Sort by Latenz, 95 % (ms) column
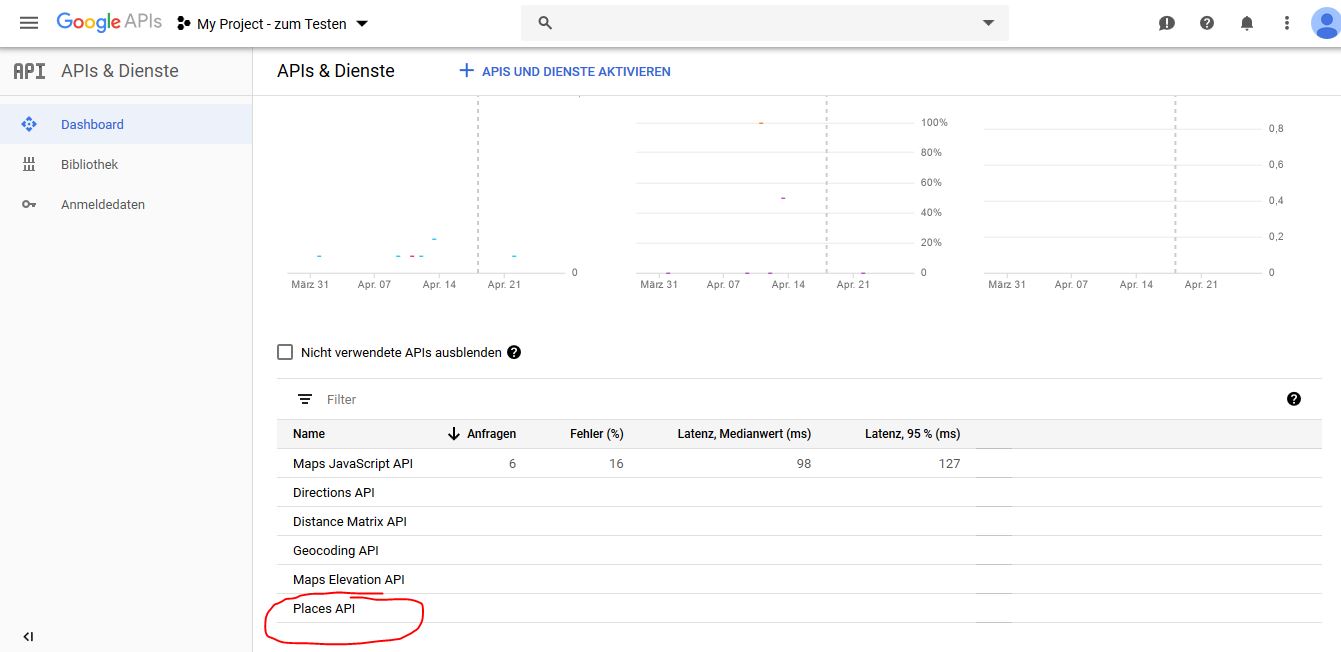 click(912, 434)
